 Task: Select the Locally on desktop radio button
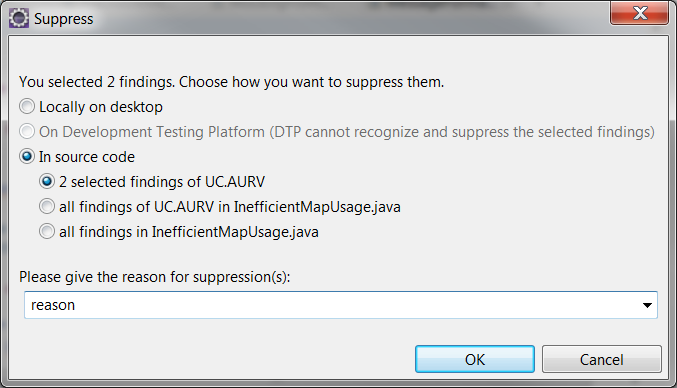[27, 107]
